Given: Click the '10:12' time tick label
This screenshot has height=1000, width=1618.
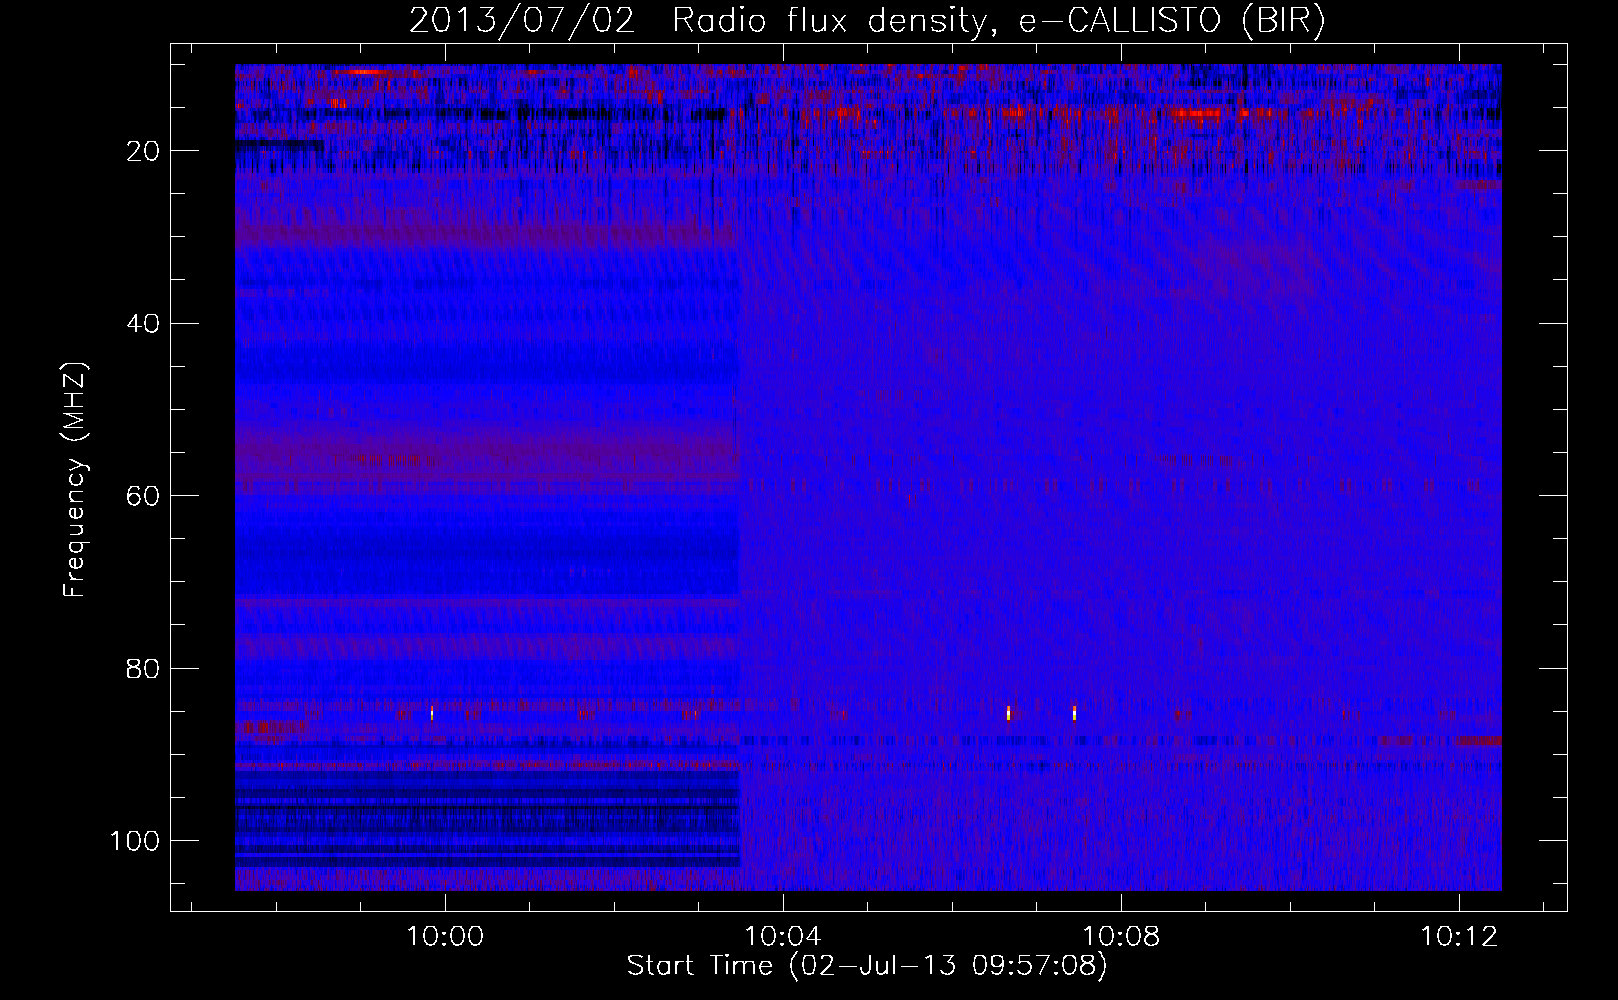Looking at the screenshot, I should point(1459,937).
